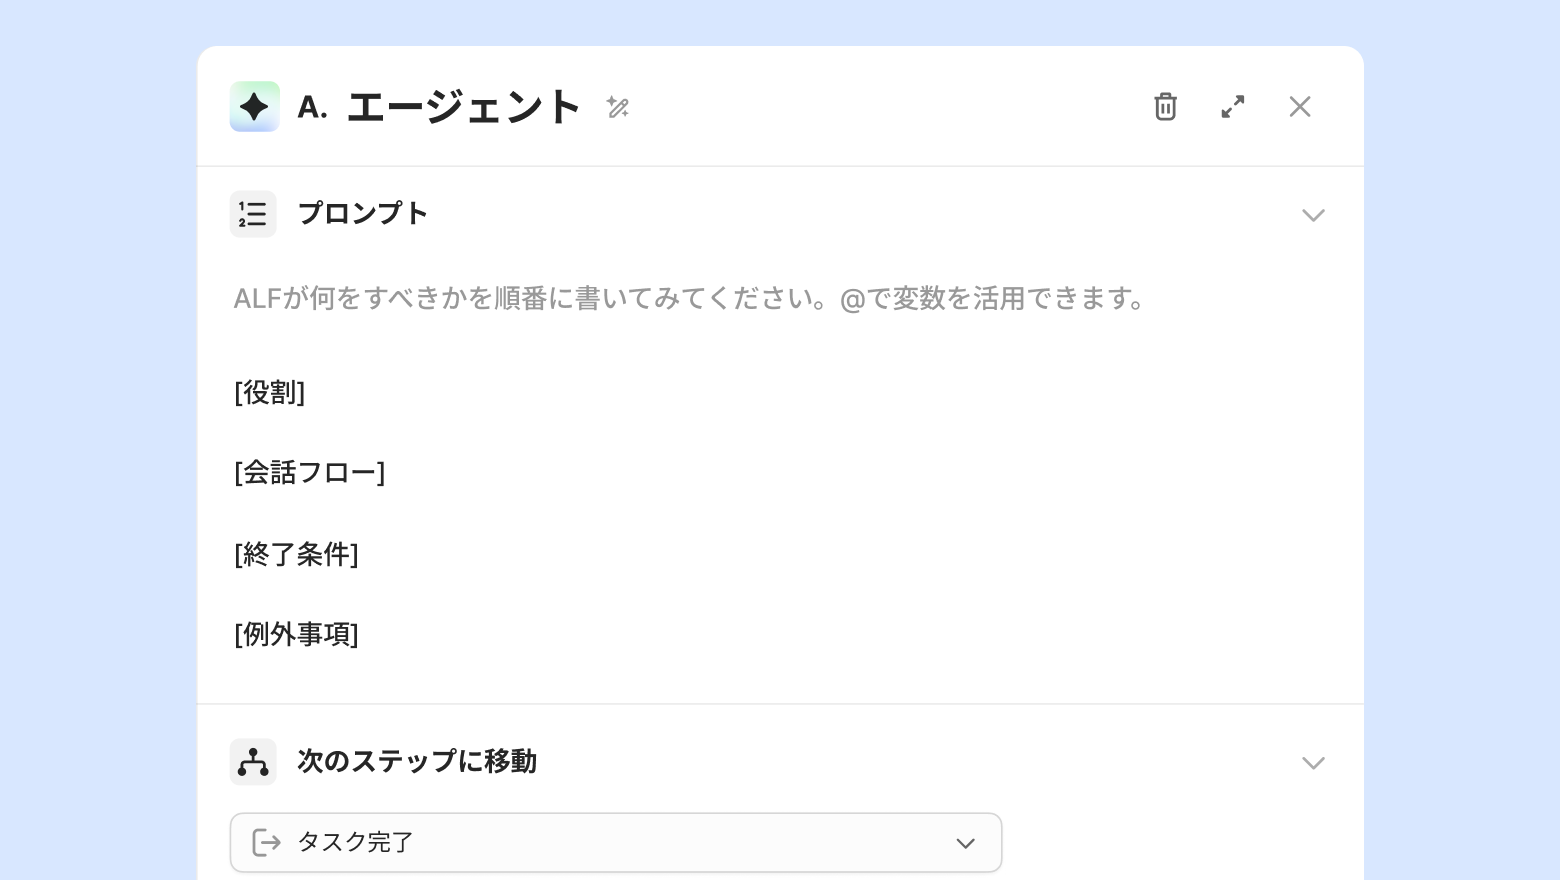Viewport: 1560px width, 880px height.
Task: Click the プロンプト section heading
Action: 363,214
